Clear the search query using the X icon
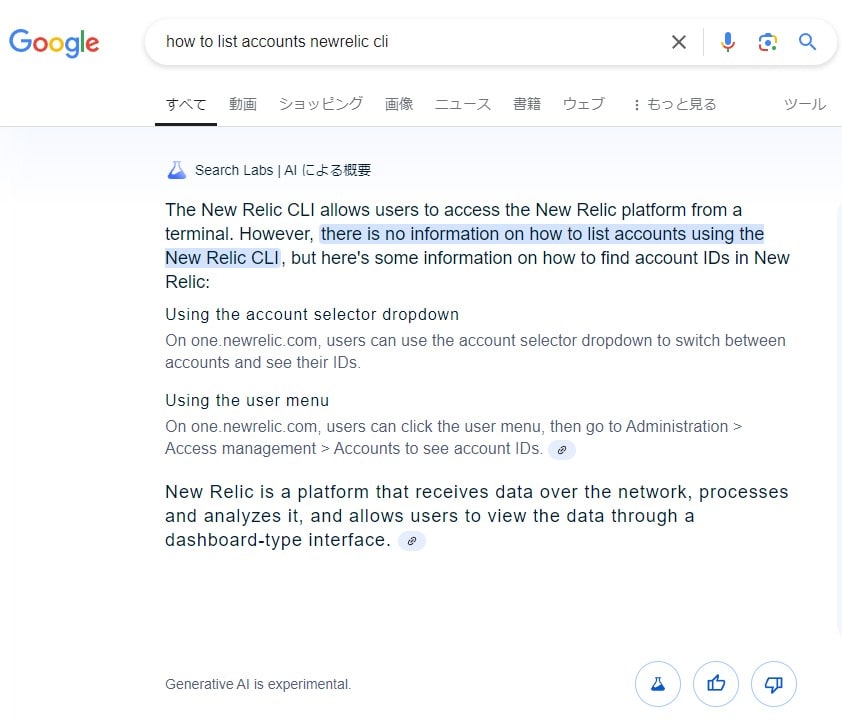Viewport: 842px width, 720px height. 679,42
